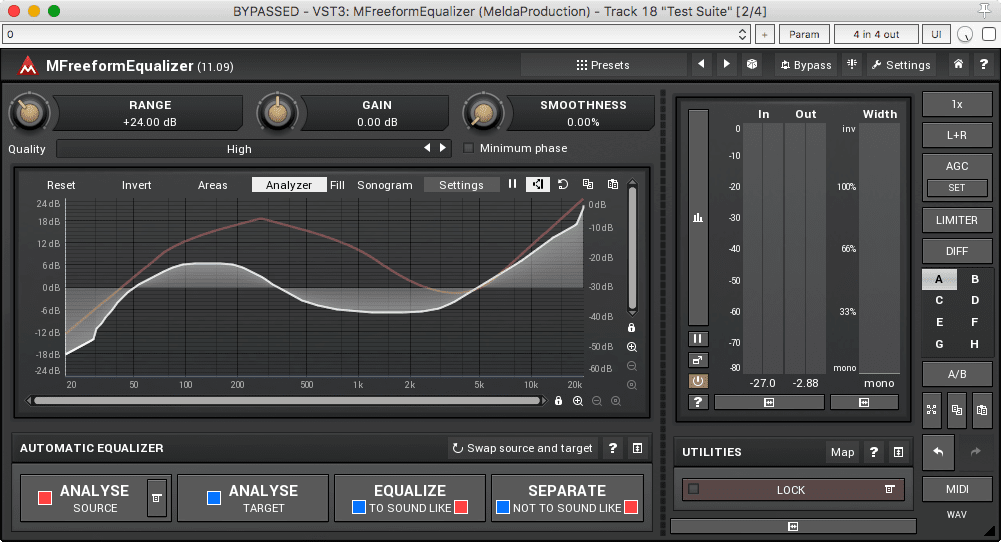Click the power icon below the meters
Viewport: 1001px width, 542px height.
698,381
